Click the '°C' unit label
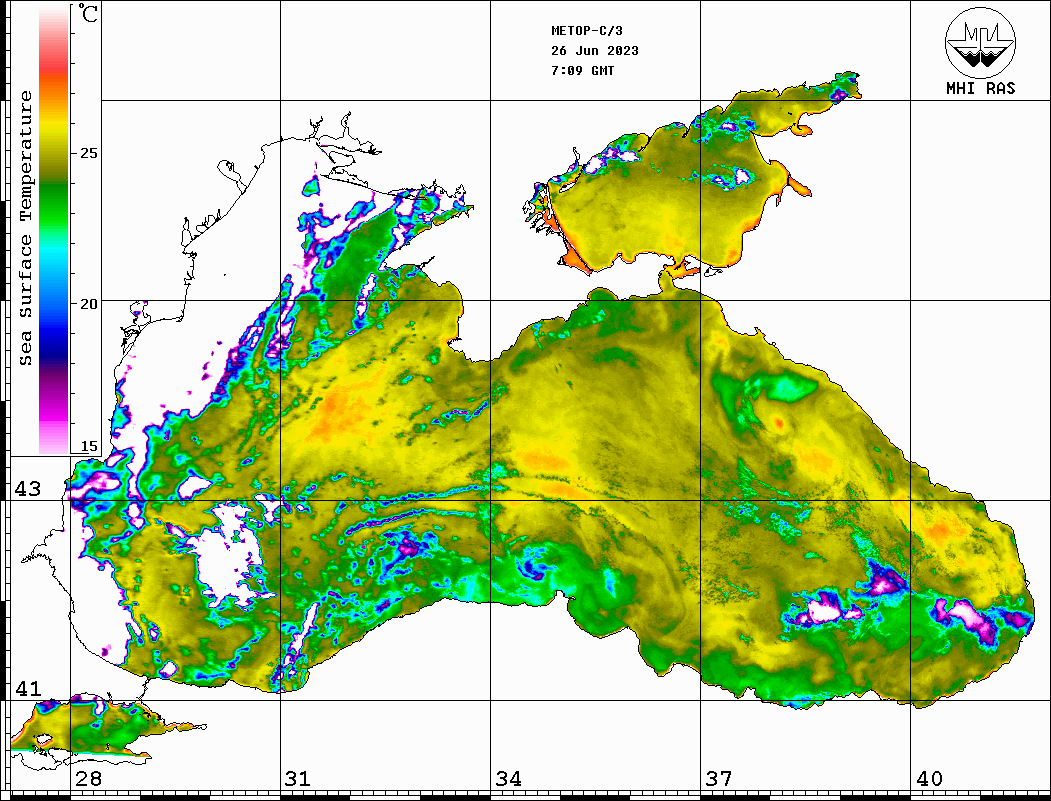The height and width of the screenshot is (801, 1051). point(88,13)
